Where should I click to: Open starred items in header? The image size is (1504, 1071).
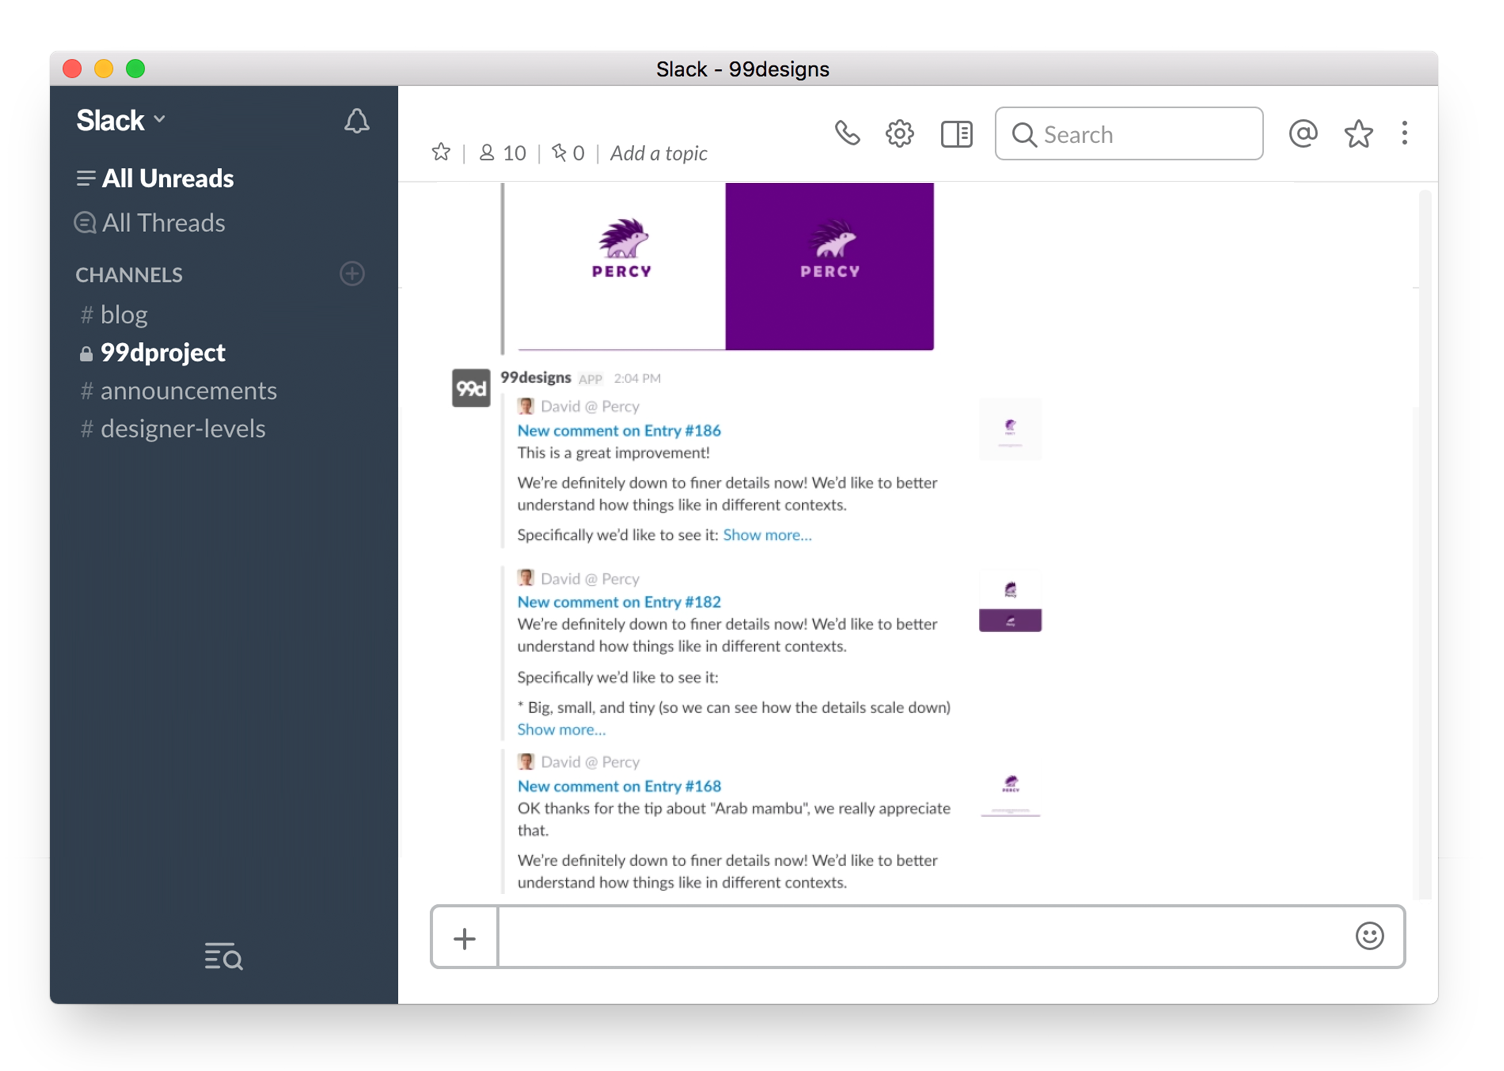[x=1358, y=133]
